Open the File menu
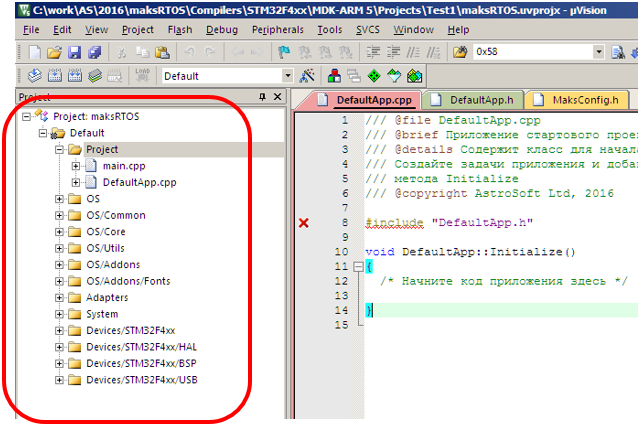643x436 pixels. tap(31, 30)
